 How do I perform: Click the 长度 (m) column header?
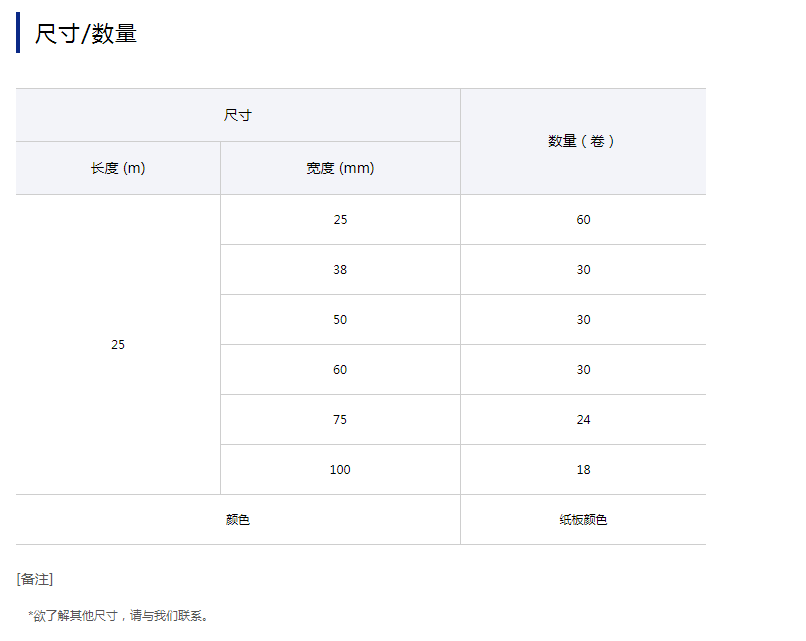[118, 168]
